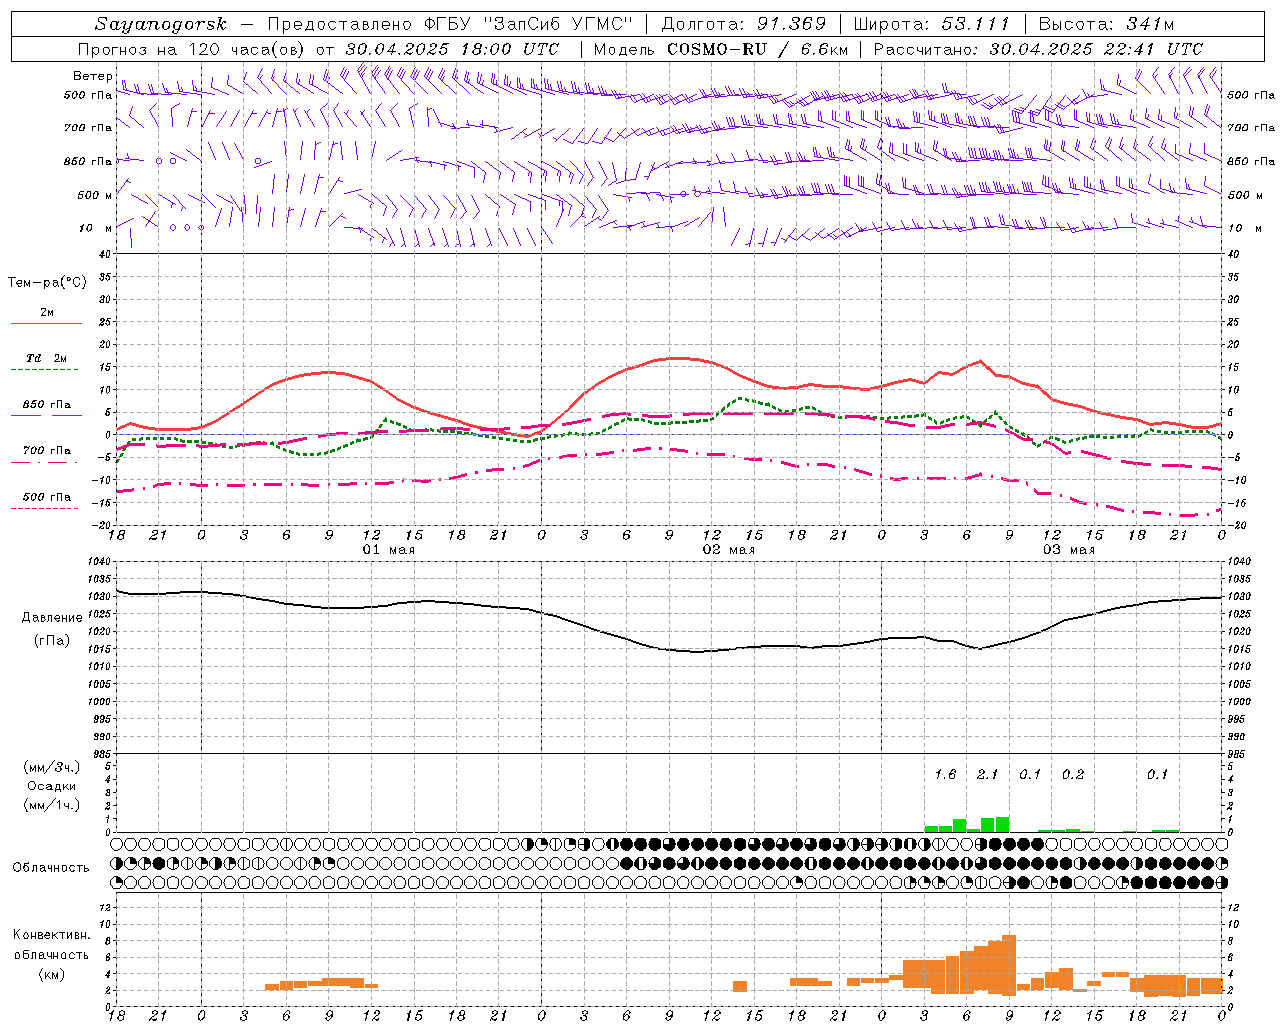Click the tallest green precipitation bar

pyautogui.click(x=1002, y=824)
